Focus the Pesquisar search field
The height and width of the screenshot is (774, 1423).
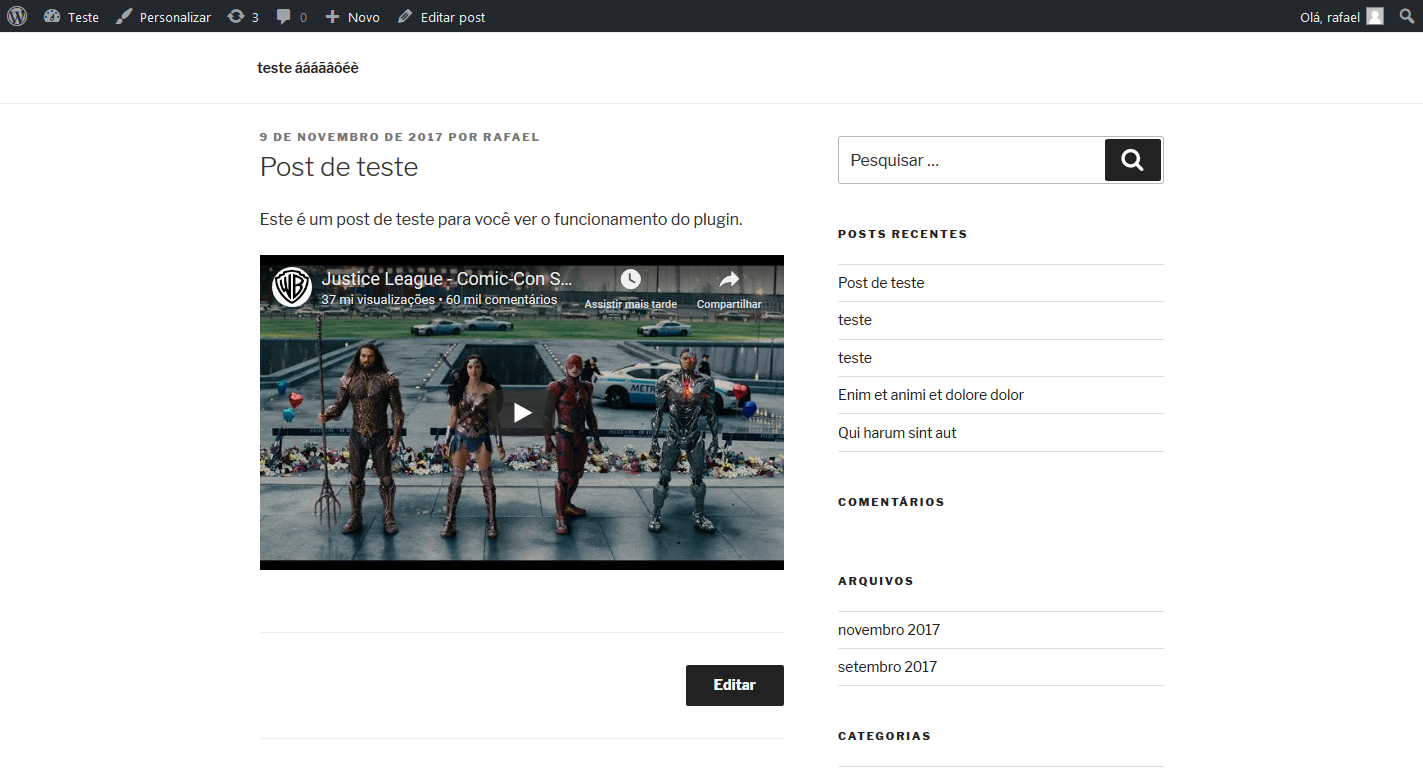(x=970, y=160)
